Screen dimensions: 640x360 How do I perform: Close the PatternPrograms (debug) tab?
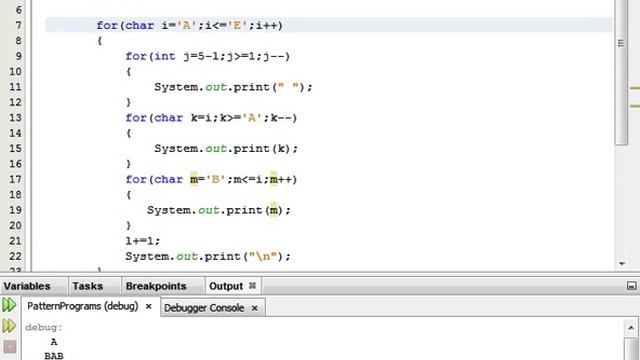pyautogui.click(x=149, y=306)
